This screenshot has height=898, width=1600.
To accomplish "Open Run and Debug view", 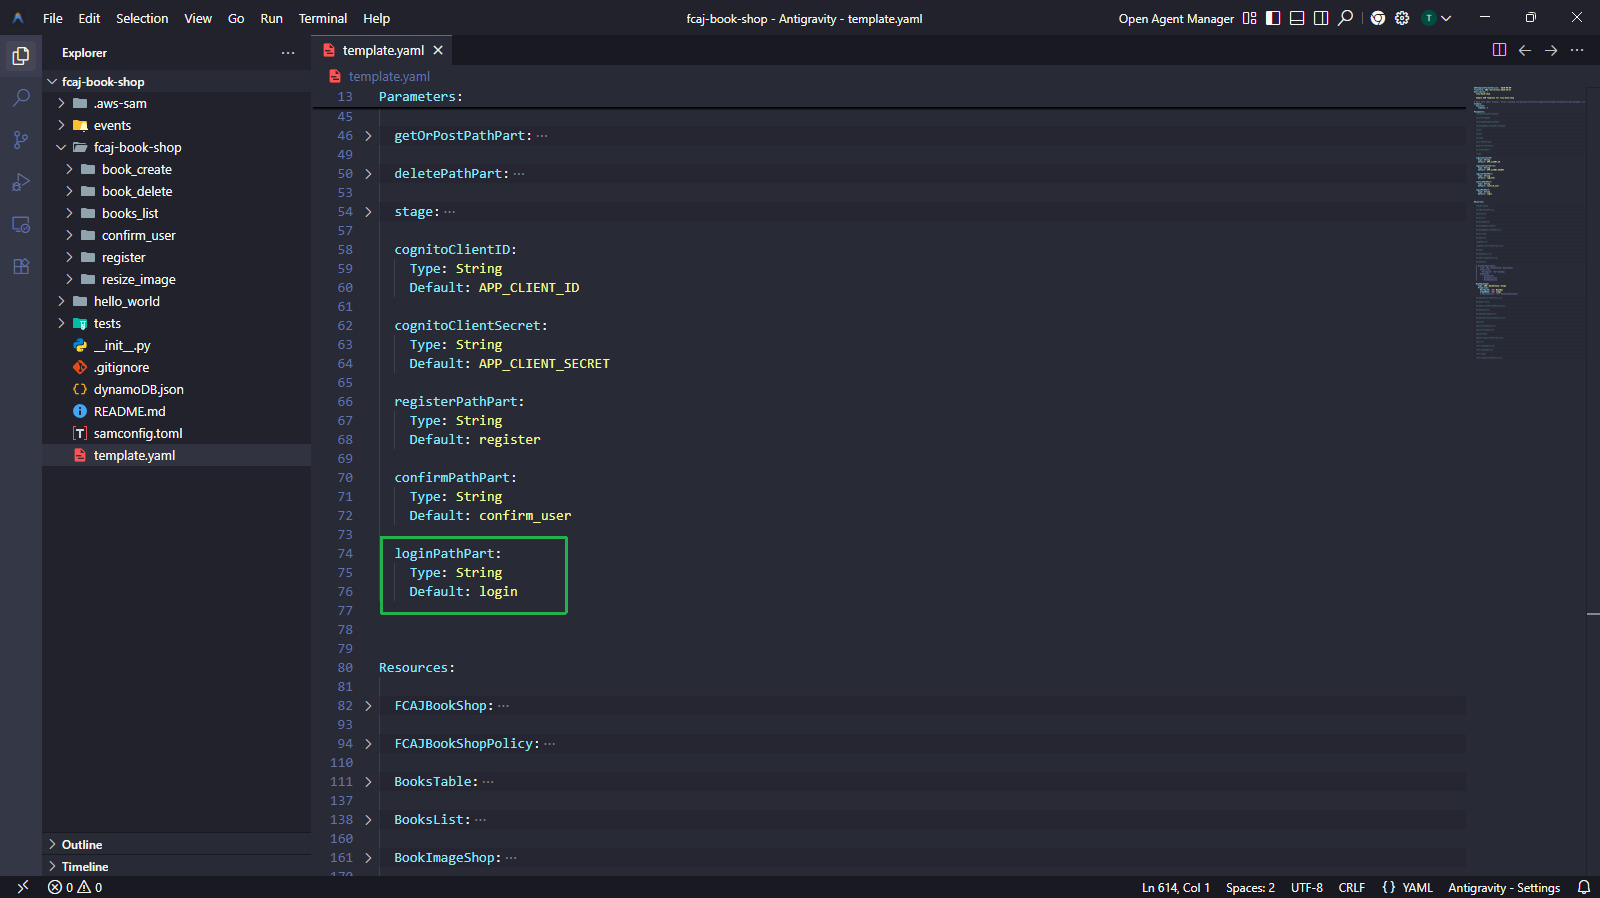I will (x=21, y=182).
